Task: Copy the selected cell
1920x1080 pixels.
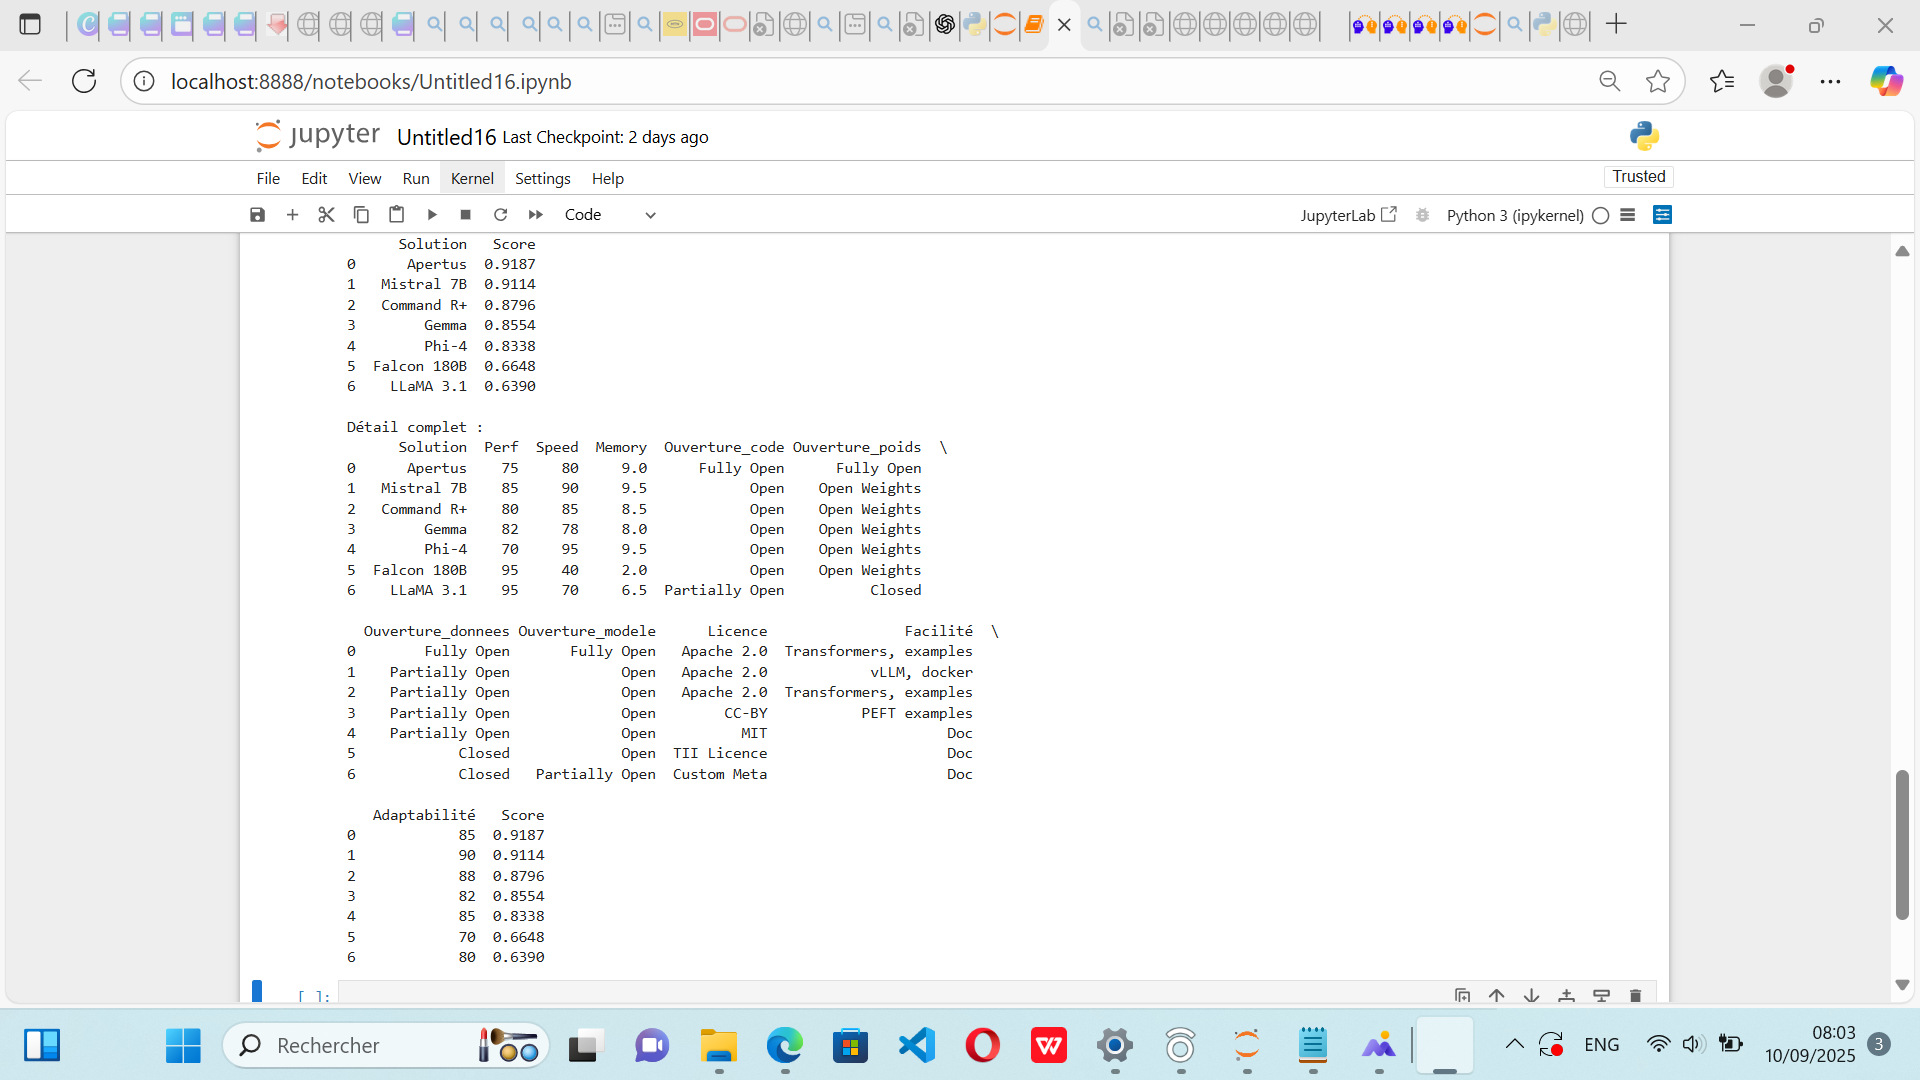Action: tap(361, 214)
